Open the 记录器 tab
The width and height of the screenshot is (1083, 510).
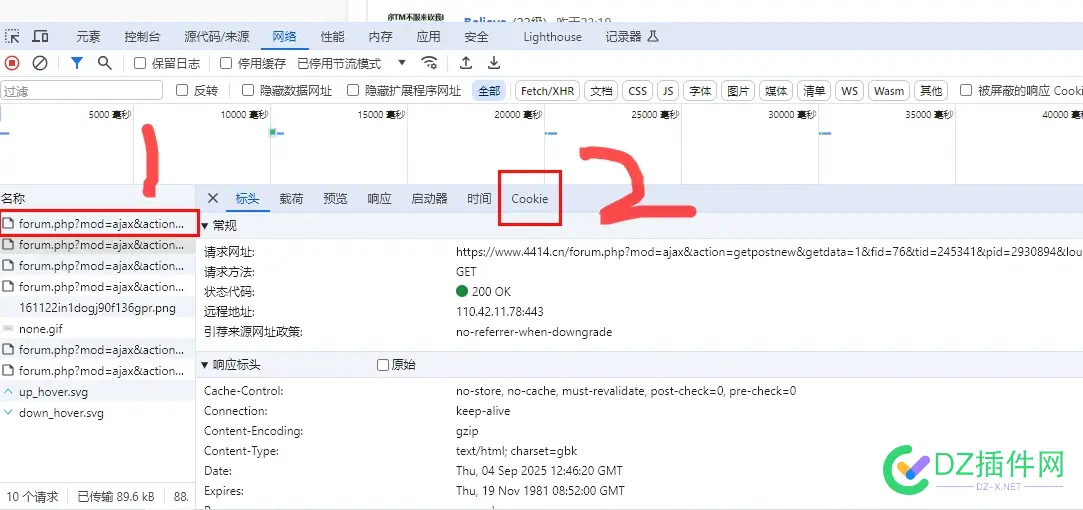pos(624,37)
